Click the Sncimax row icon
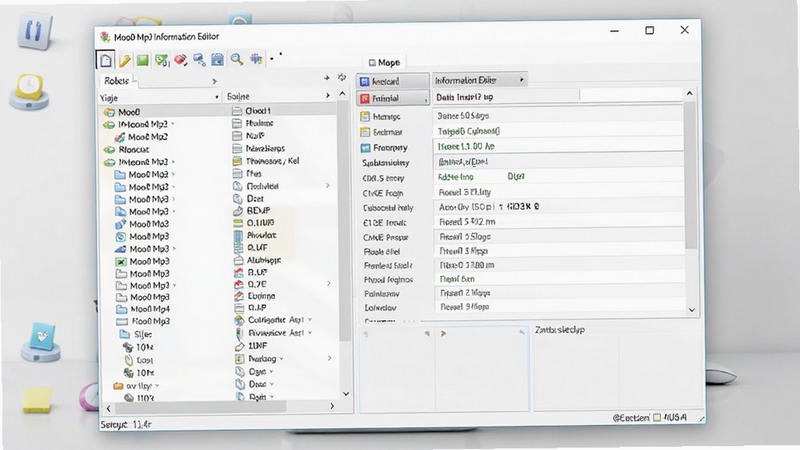Image resolution: width=800 pixels, height=450 pixels. click(x=365, y=132)
